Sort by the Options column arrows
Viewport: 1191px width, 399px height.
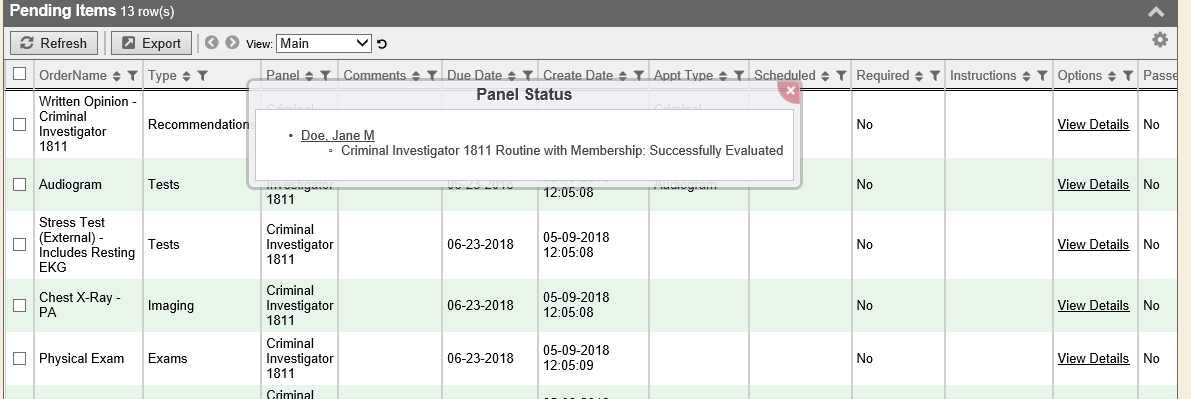pyautogui.click(x=1112, y=76)
